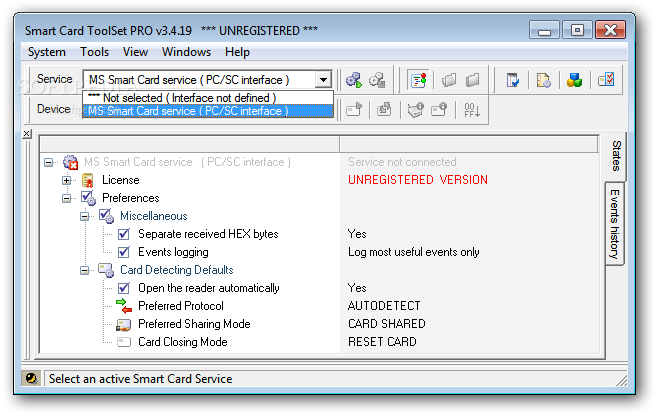Image resolution: width=656 pixels, height=415 pixels.
Task: Collapse the Preferences tree node
Action: pyautogui.click(x=67, y=198)
